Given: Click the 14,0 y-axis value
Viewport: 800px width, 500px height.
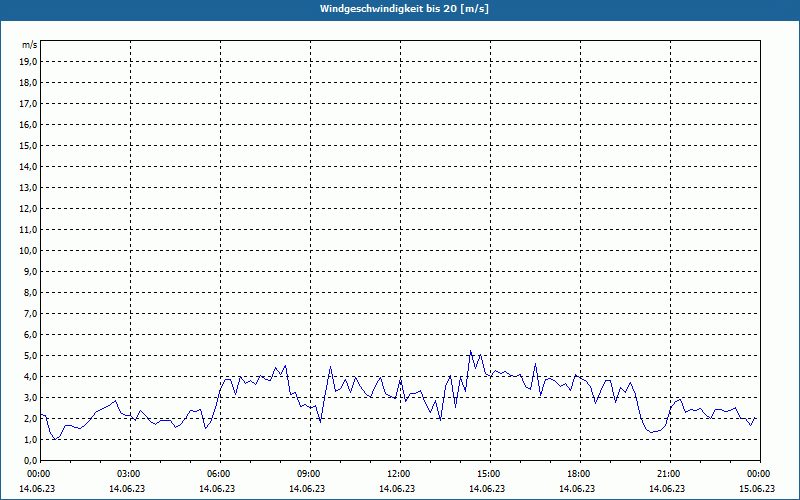Looking at the screenshot, I should (x=28, y=166).
